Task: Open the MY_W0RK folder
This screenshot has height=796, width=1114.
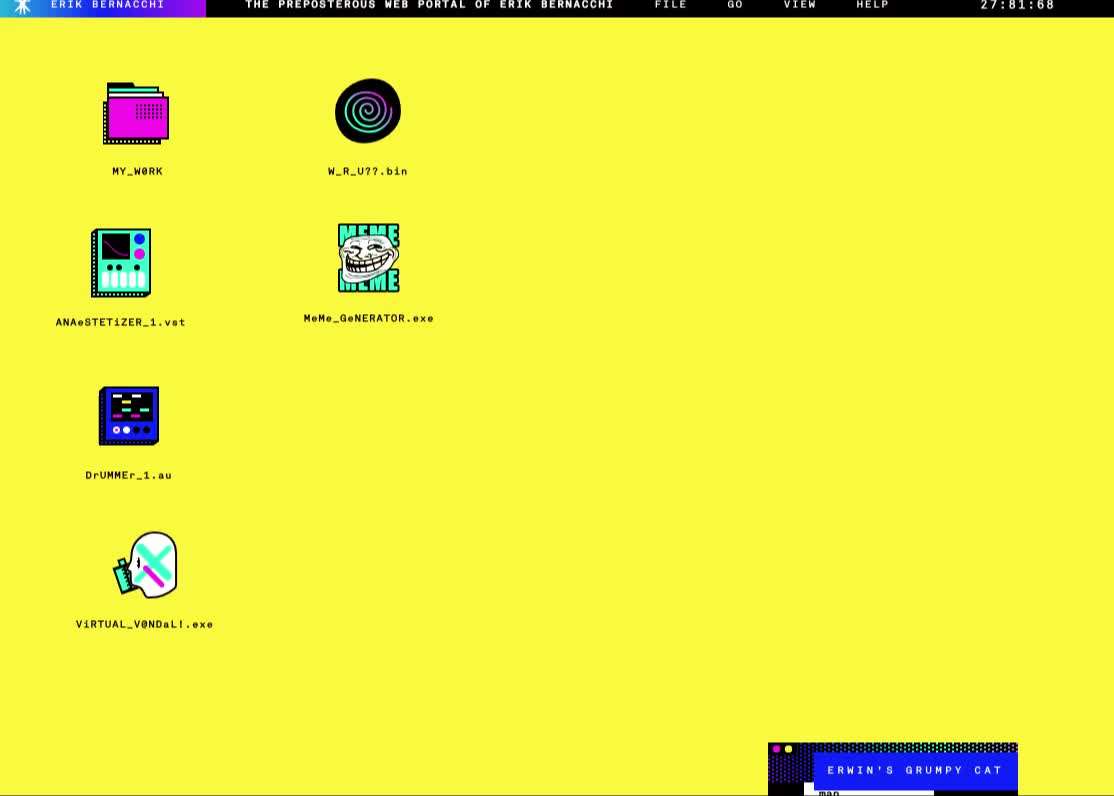Action: [136, 112]
